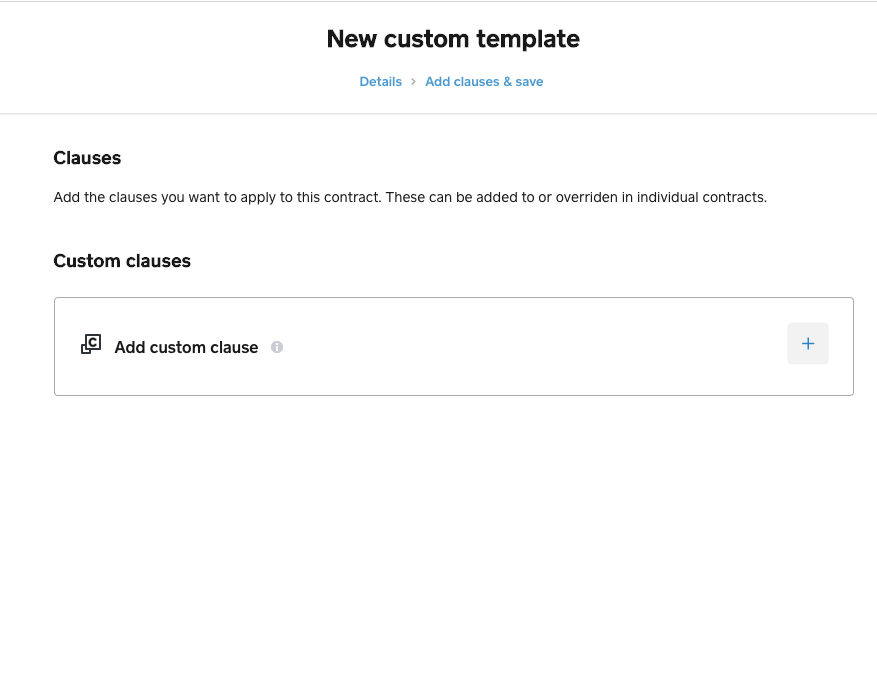
Task: Click the New custom template title
Action: point(453,39)
